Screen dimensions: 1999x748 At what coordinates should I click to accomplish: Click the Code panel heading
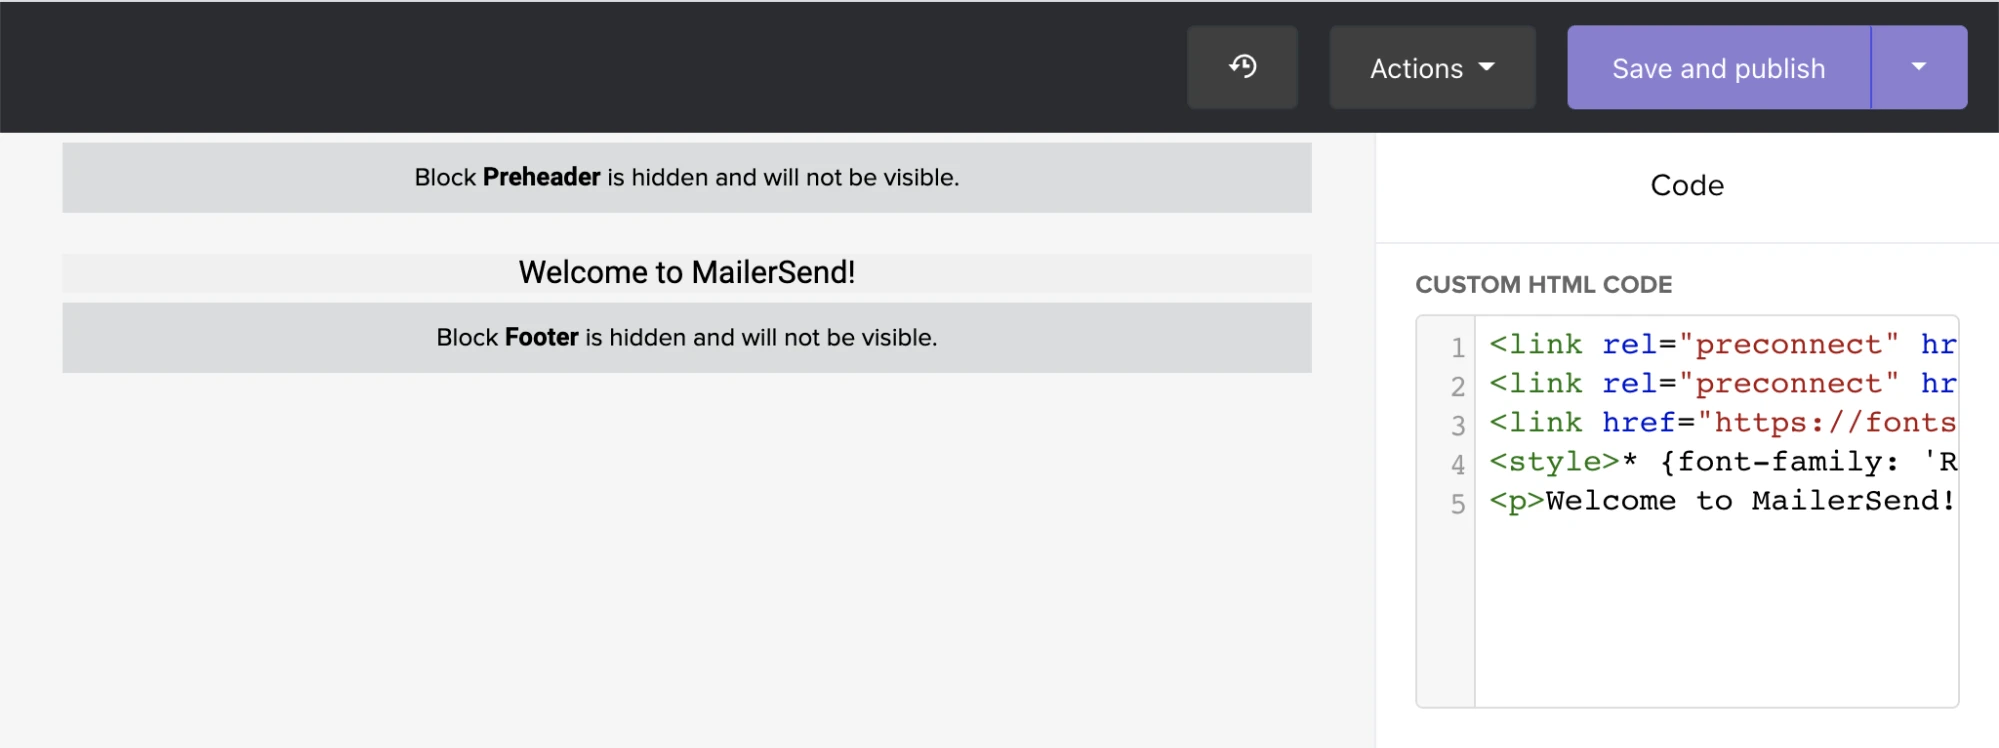coord(1686,185)
